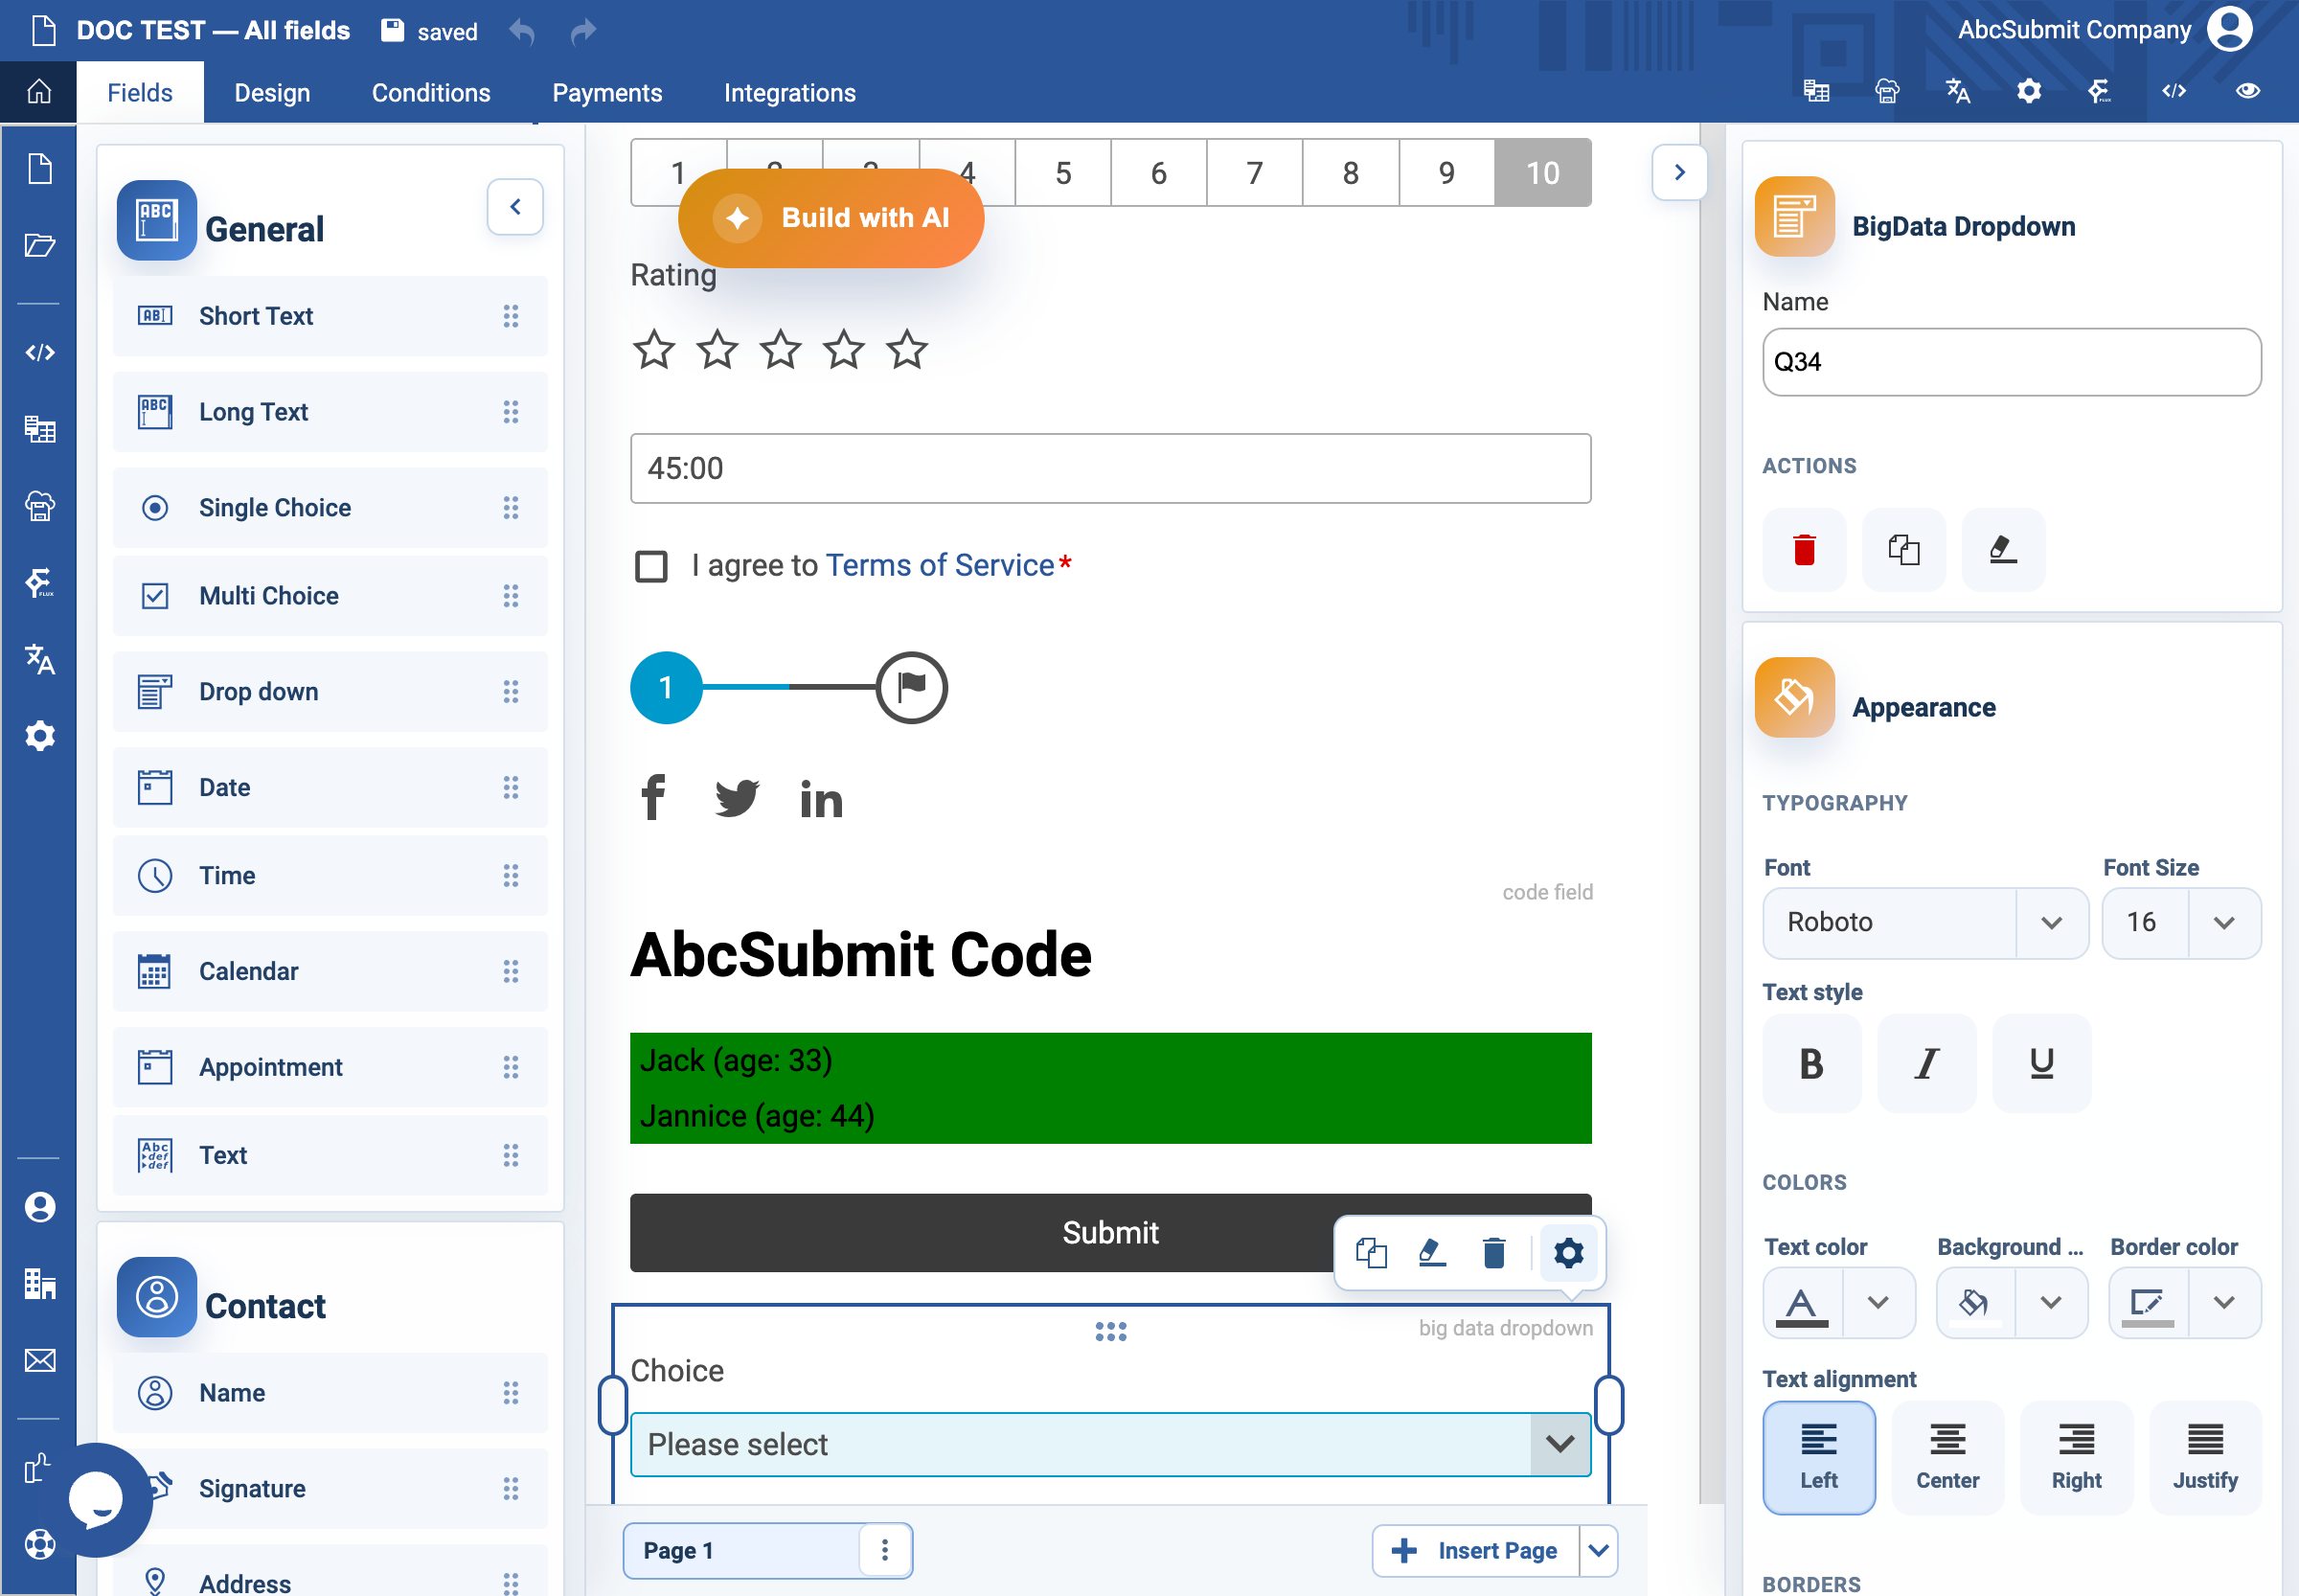This screenshot has height=1596, width=2299.
Task: Open Page 1 options menu dots
Action: point(885,1550)
